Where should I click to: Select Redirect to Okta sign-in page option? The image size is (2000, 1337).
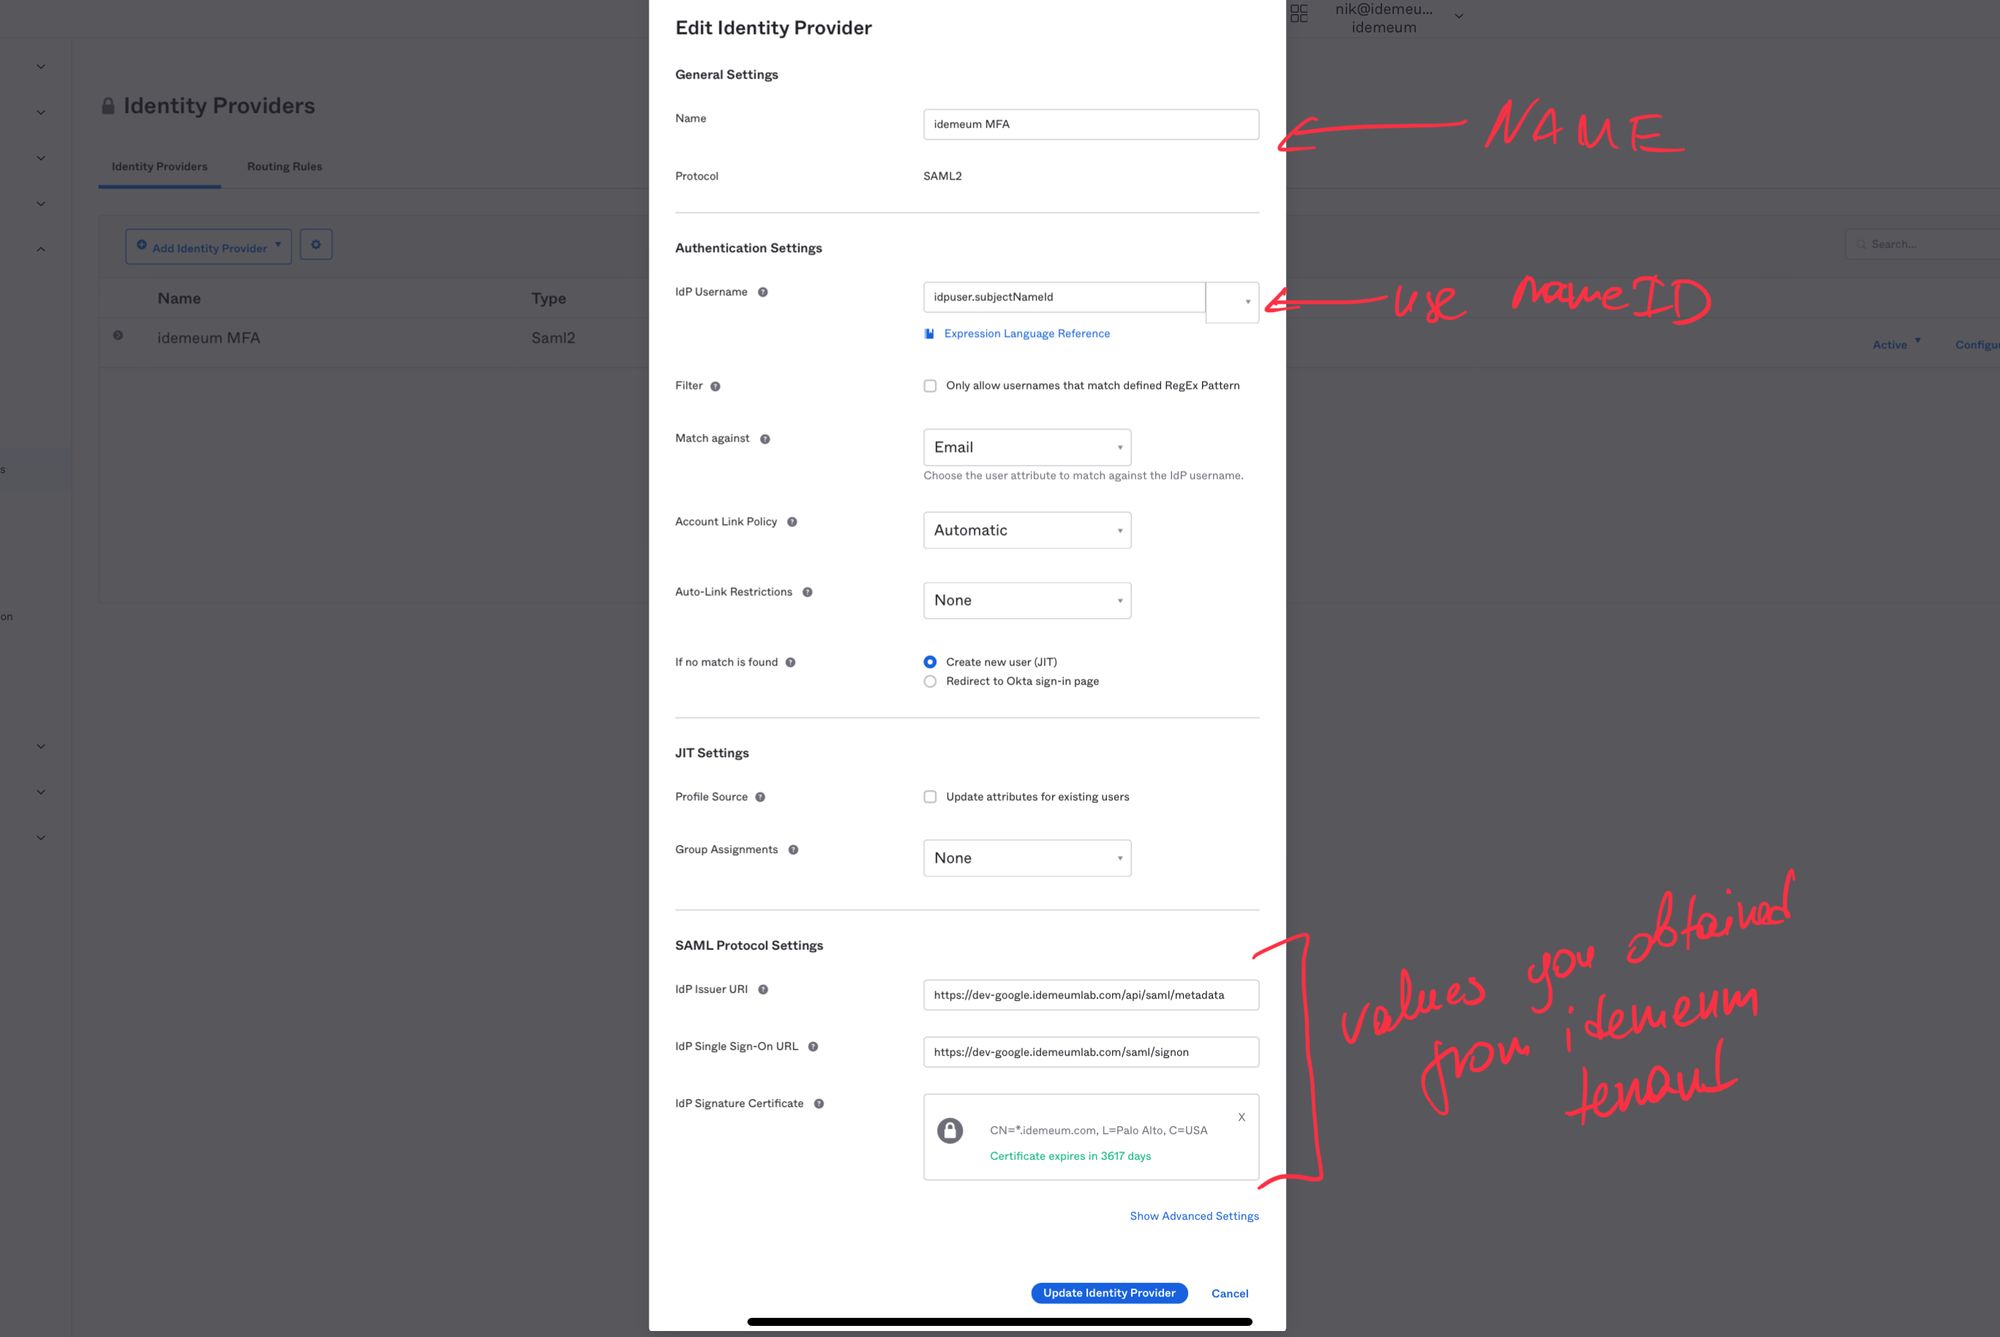click(930, 681)
